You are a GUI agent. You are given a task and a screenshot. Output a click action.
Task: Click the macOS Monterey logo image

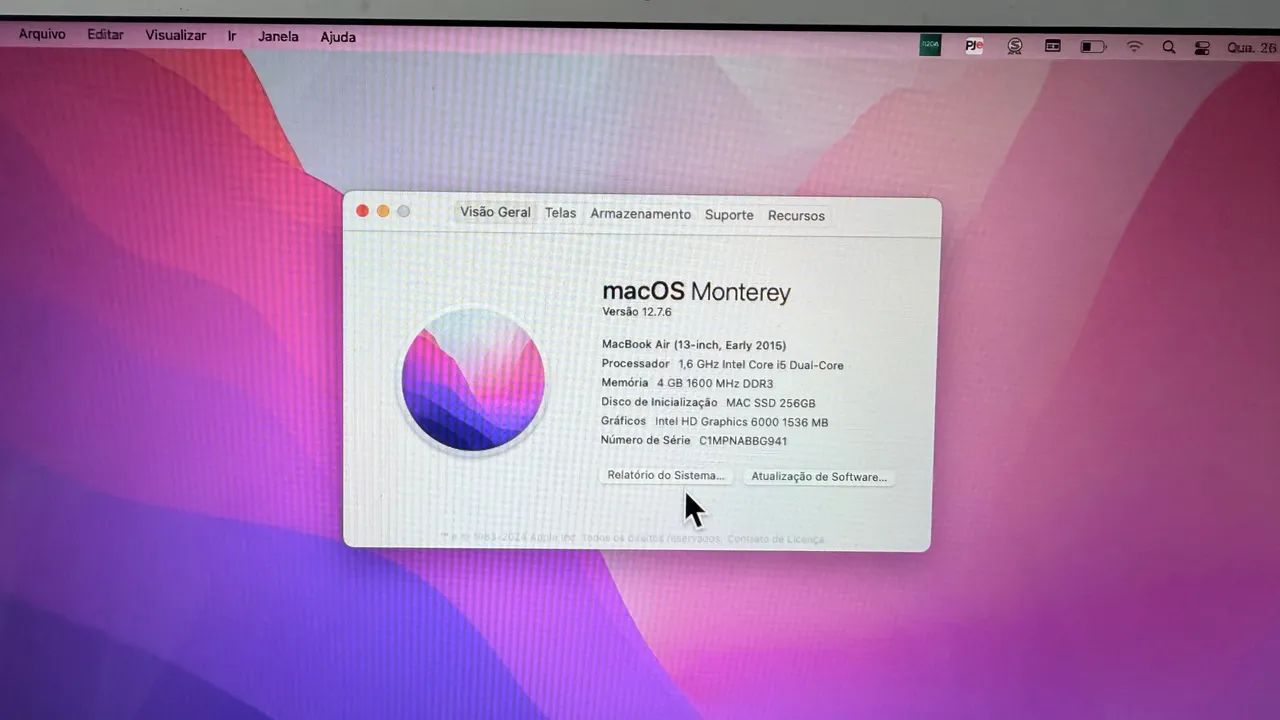473,380
